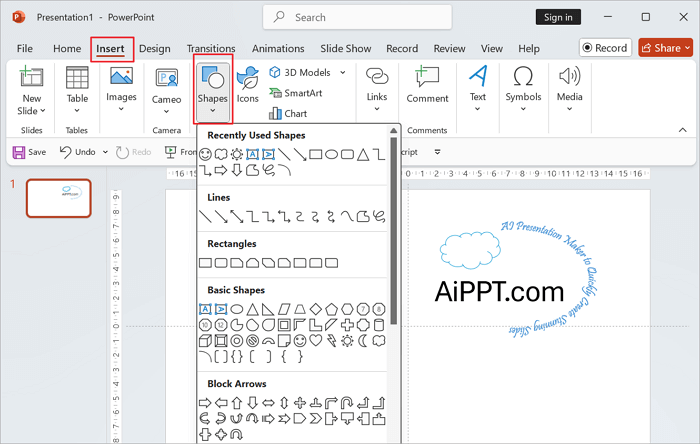The height and width of the screenshot is (444, 700).
Task: Click the shapes gallery scrollbar
Action: point(393,231)
